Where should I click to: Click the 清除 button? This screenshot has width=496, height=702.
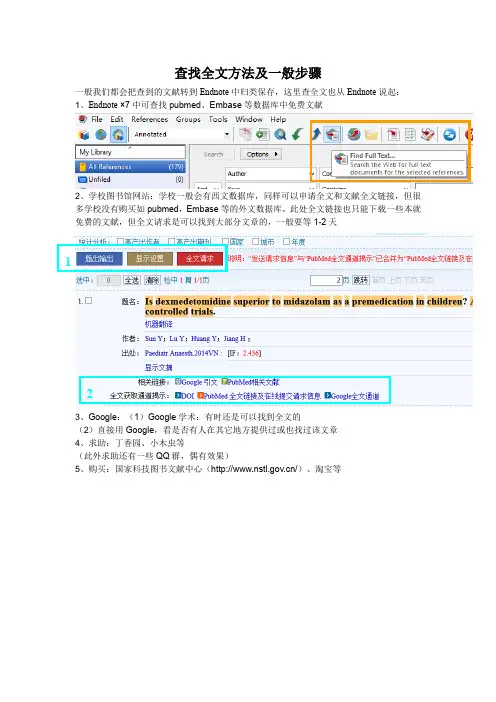tap(152, 280)
